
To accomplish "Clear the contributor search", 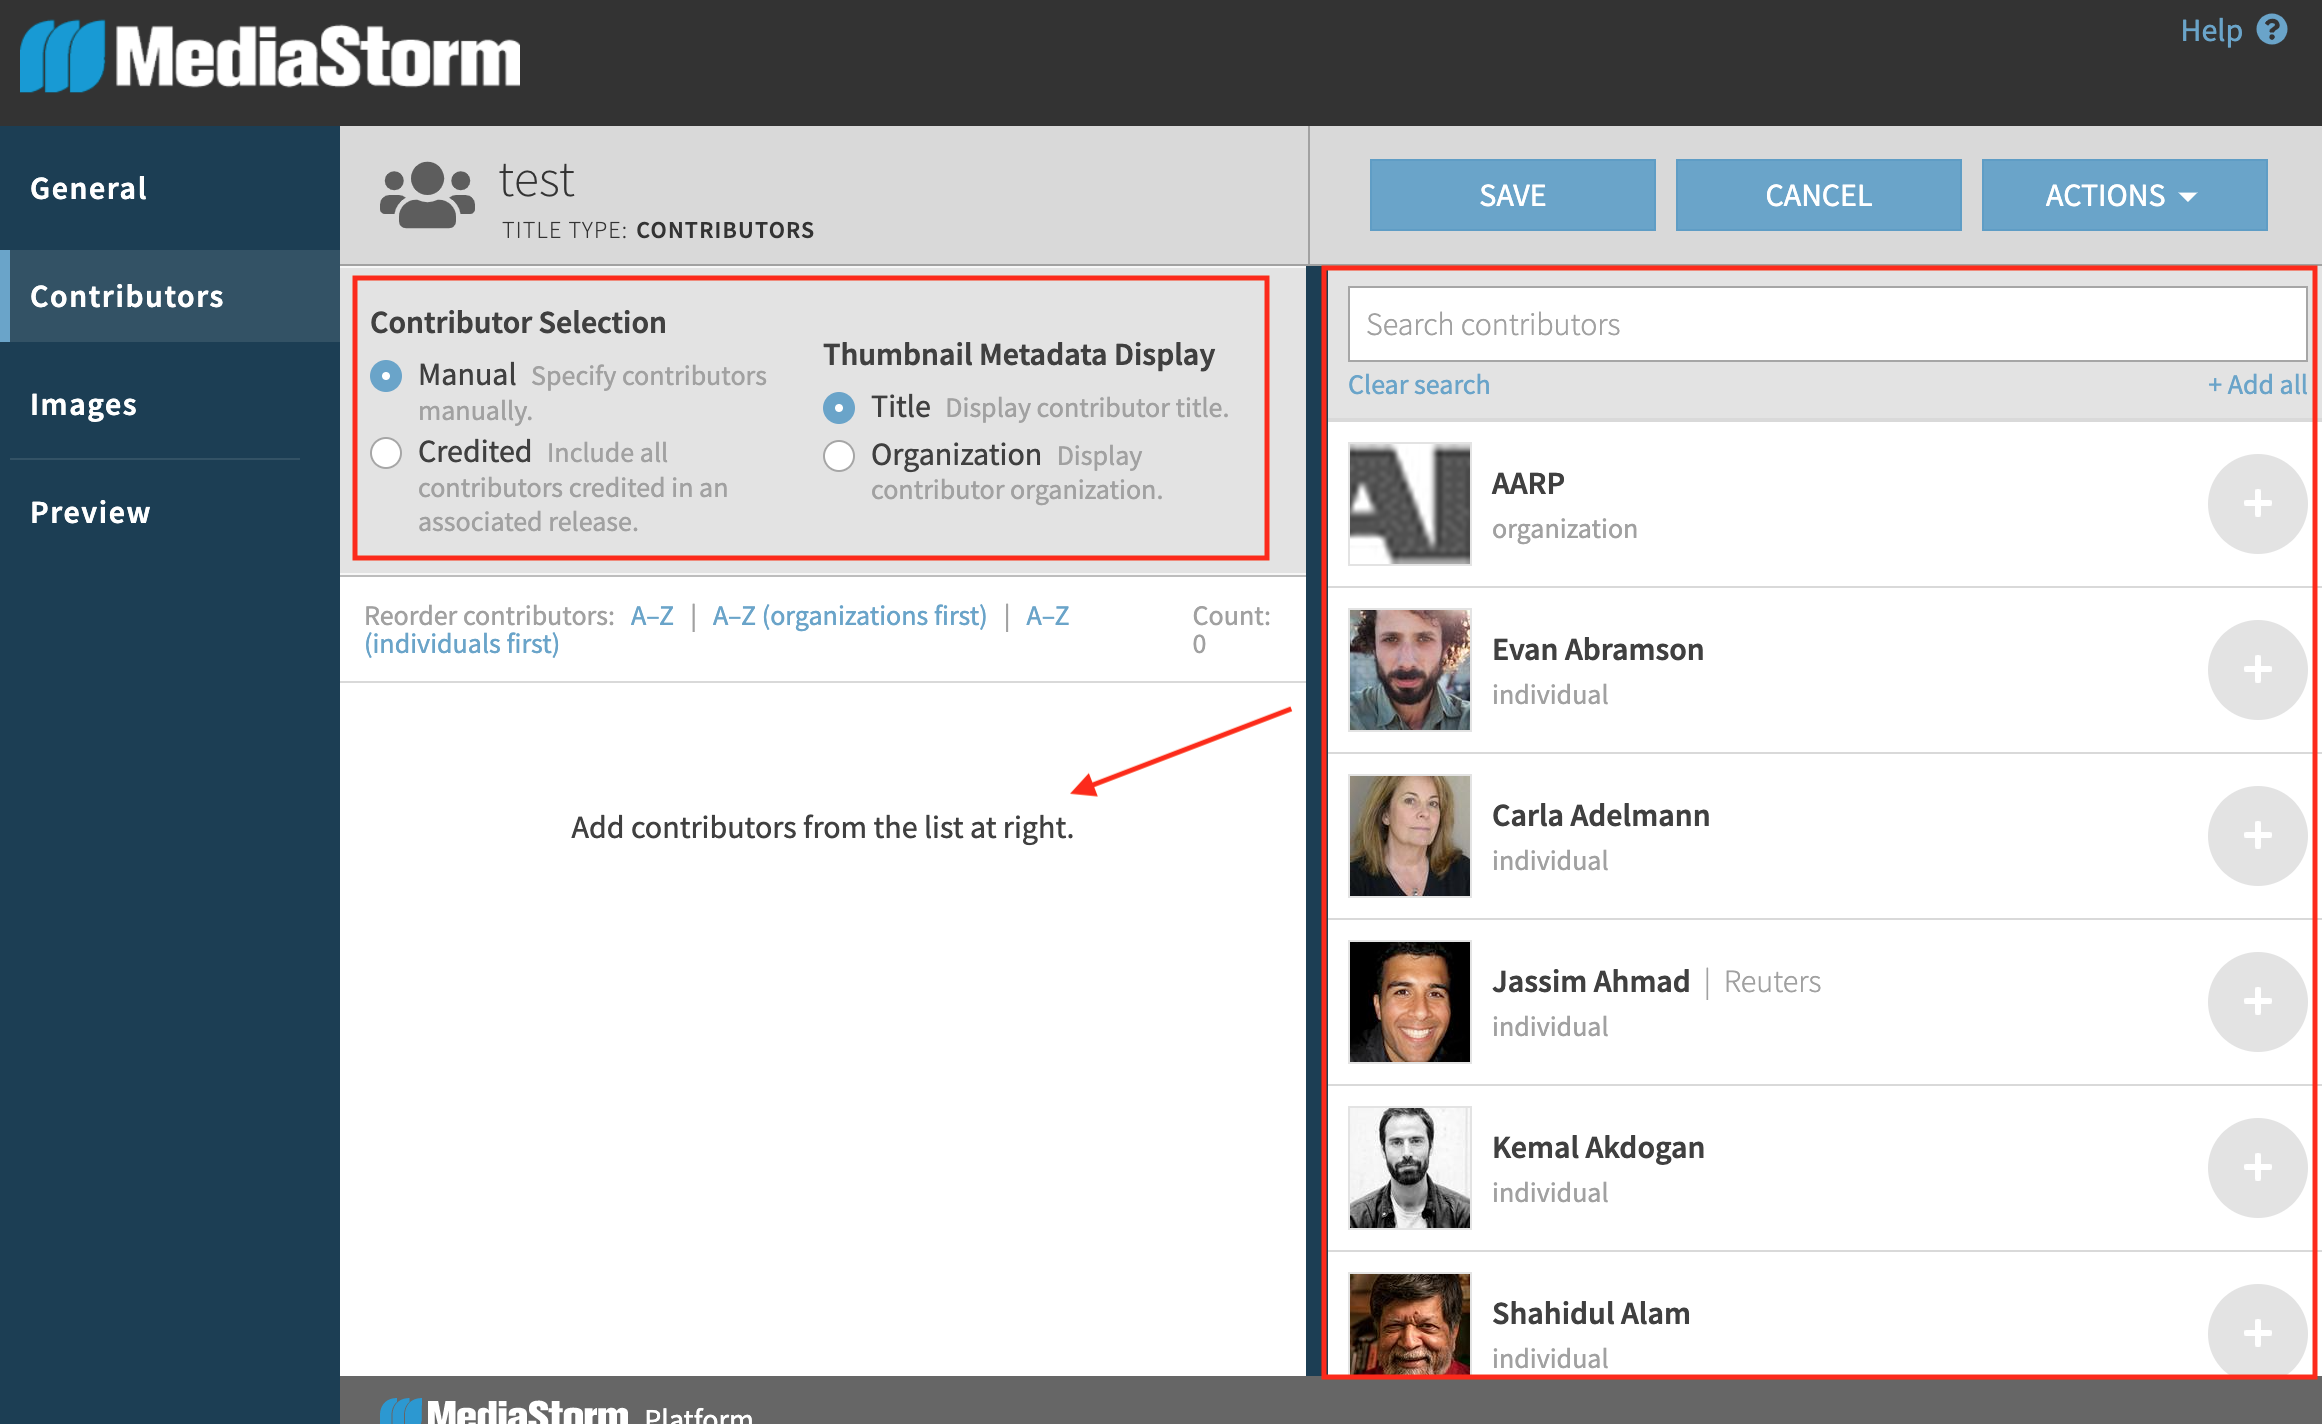I will pyautogui.click(x=1418, y=384).
